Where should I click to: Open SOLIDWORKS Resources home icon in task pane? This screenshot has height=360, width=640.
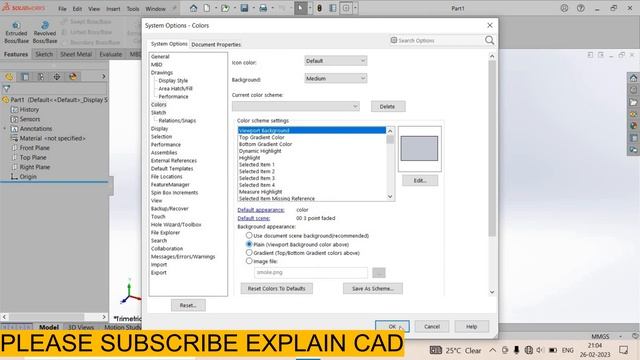click(x=633, y=78)
